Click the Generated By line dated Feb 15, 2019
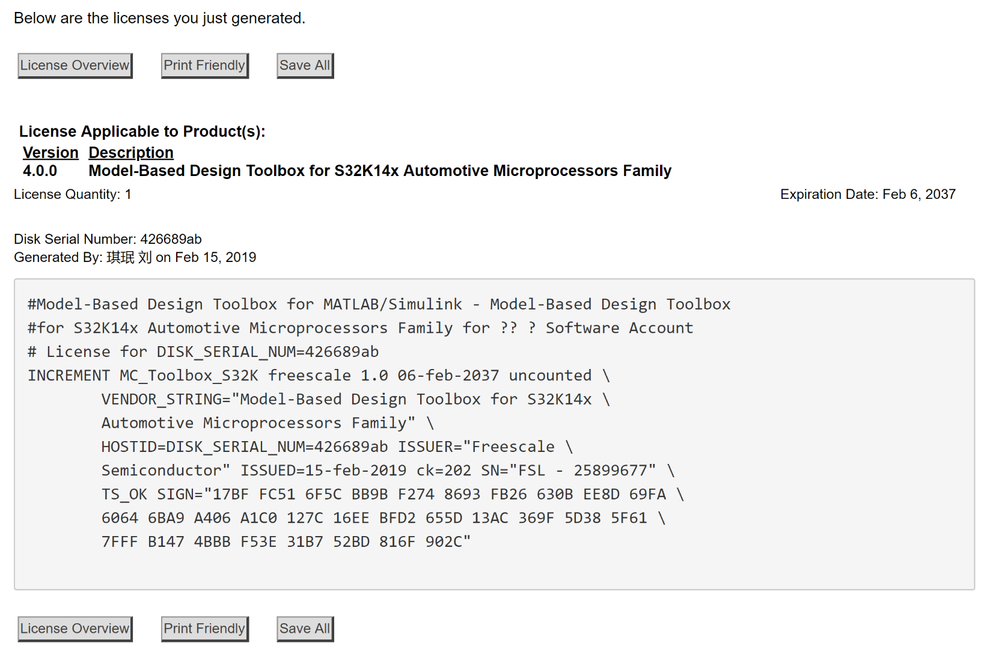 click(x=135, y=257)
